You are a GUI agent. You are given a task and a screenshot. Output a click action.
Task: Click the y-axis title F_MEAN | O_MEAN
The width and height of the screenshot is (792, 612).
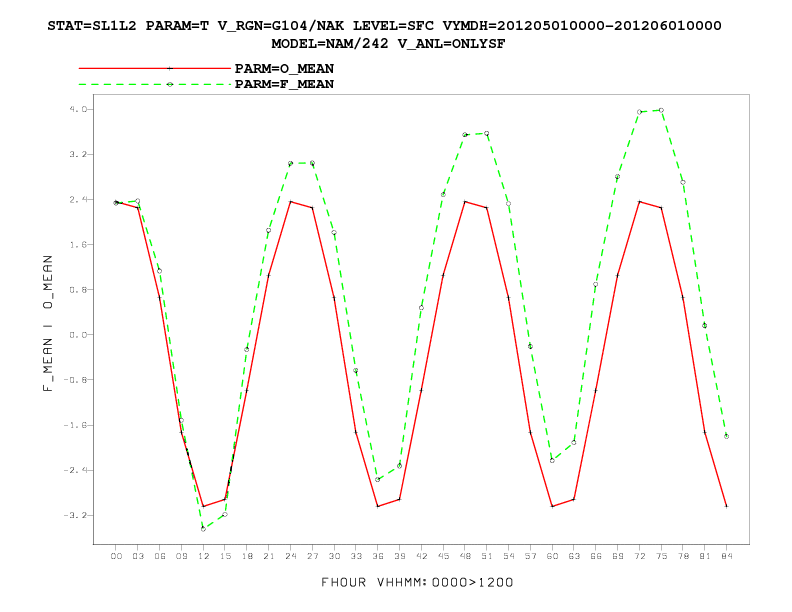48,323
